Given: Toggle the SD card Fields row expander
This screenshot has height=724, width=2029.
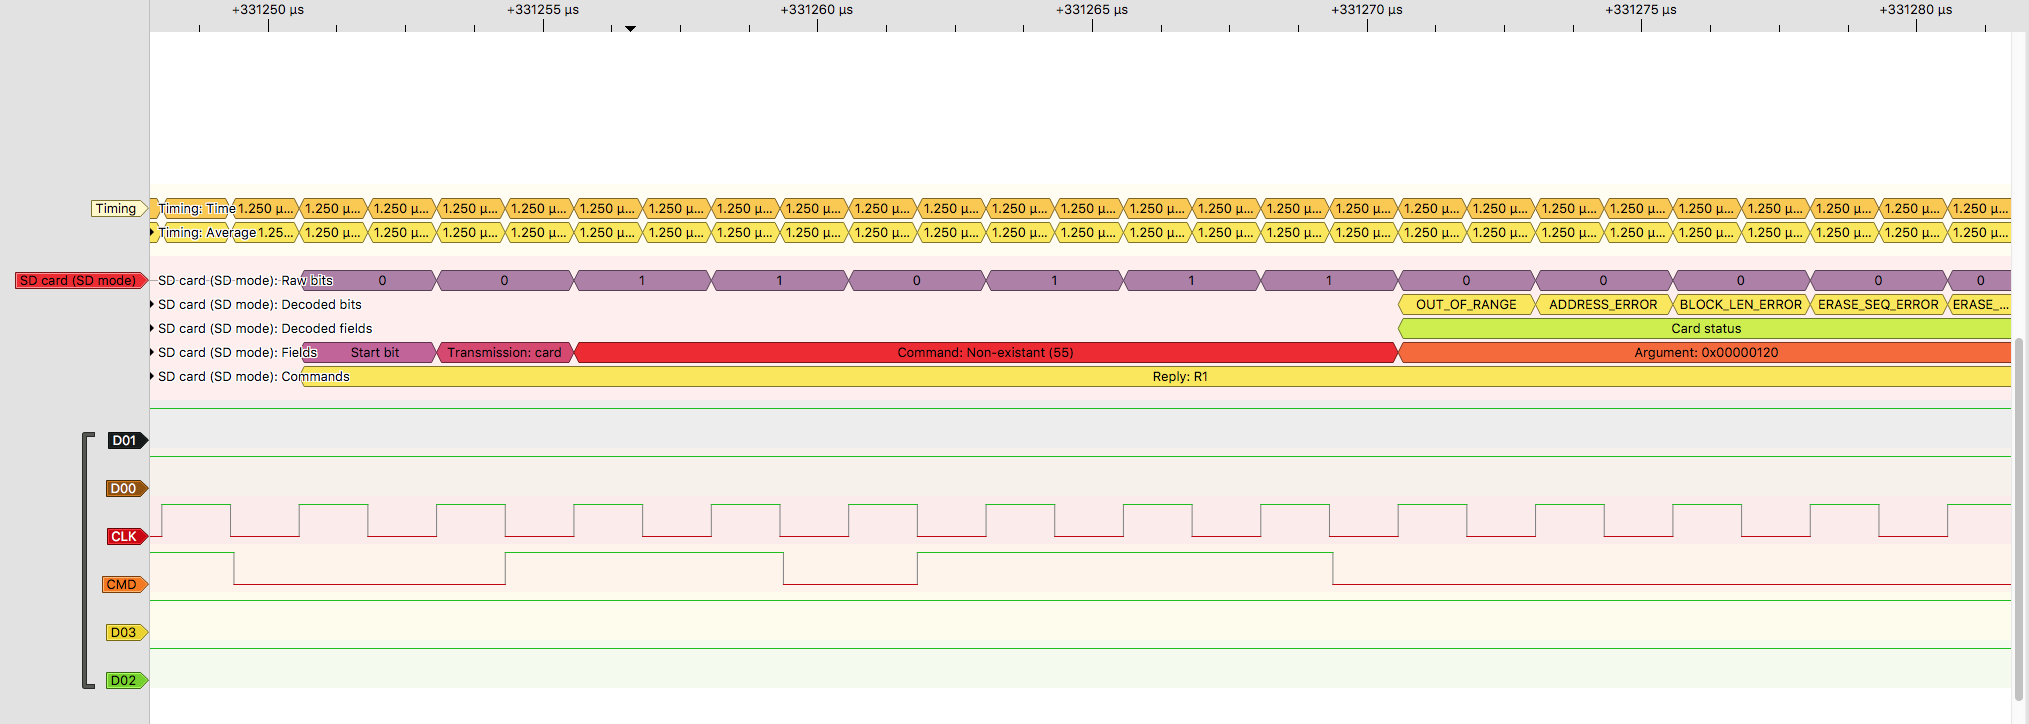Looking at the screenshot, I should pyautogui.click(x=152, y=353).
